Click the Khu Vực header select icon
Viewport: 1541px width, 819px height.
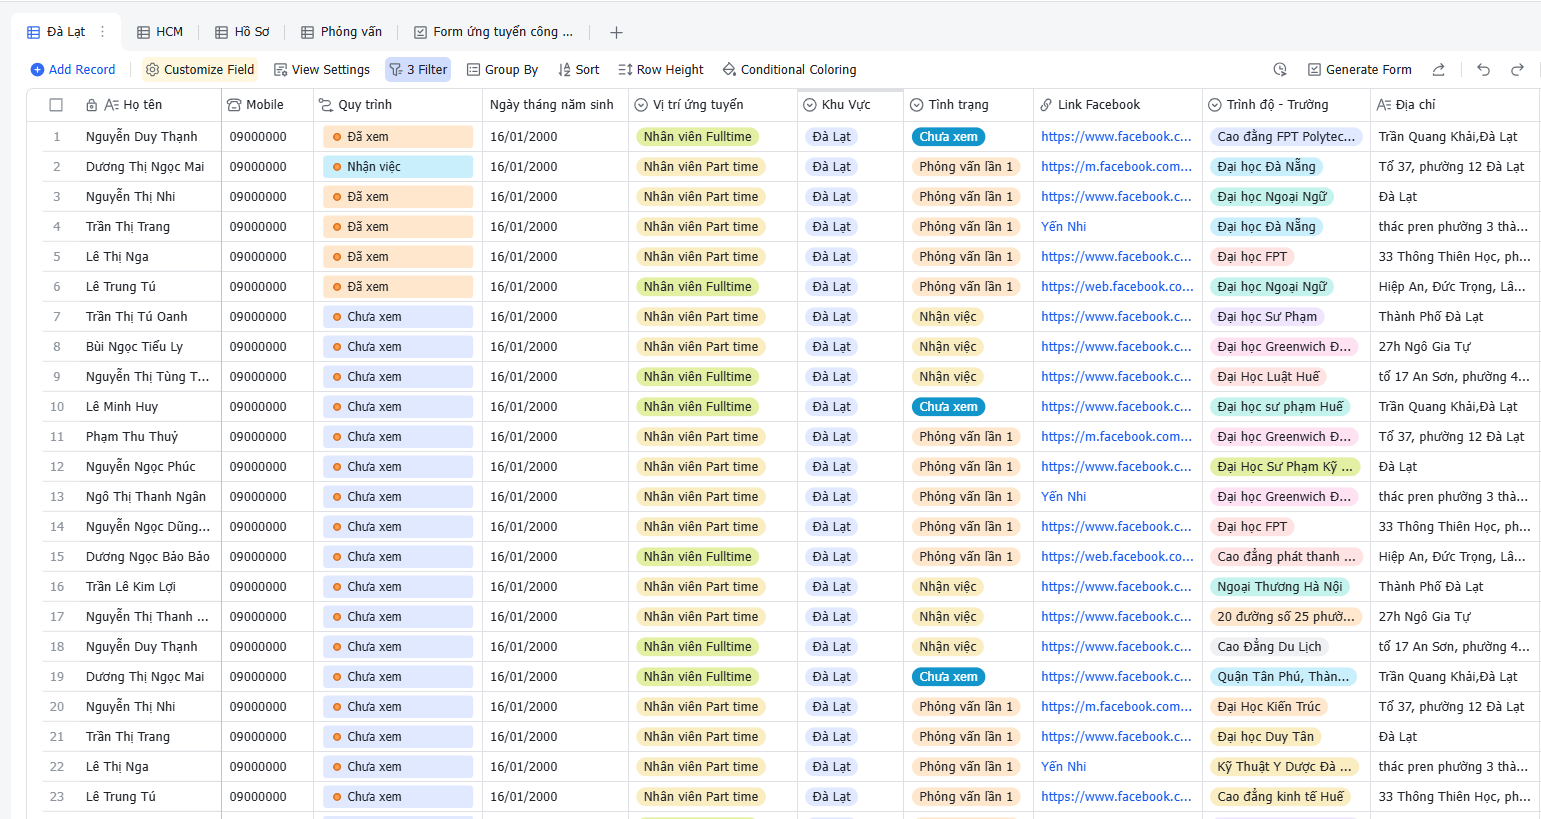coord(810,105)
